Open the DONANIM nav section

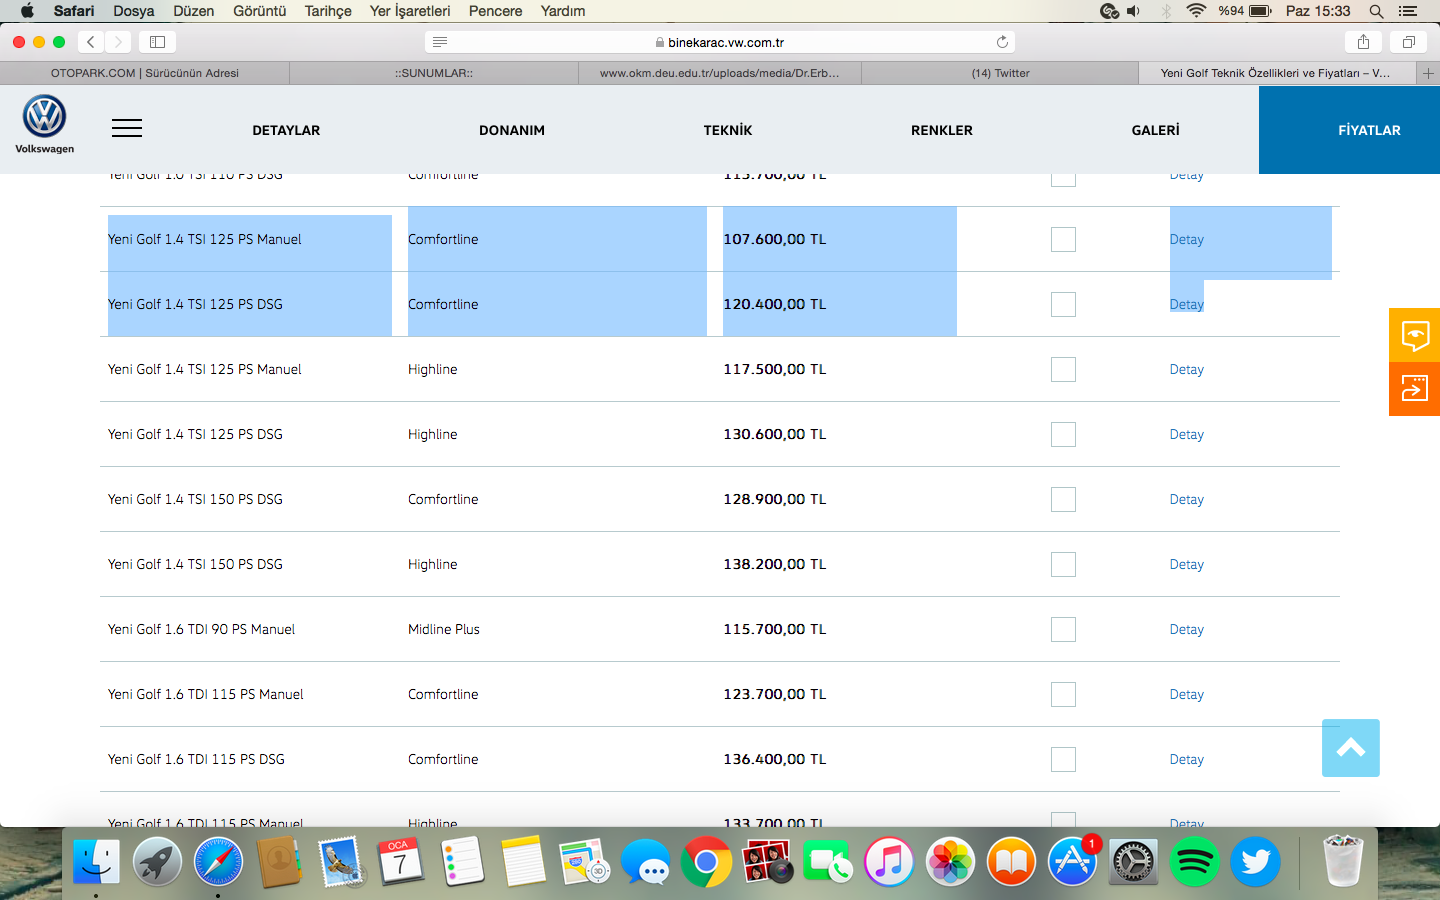(x=512, y=130)
